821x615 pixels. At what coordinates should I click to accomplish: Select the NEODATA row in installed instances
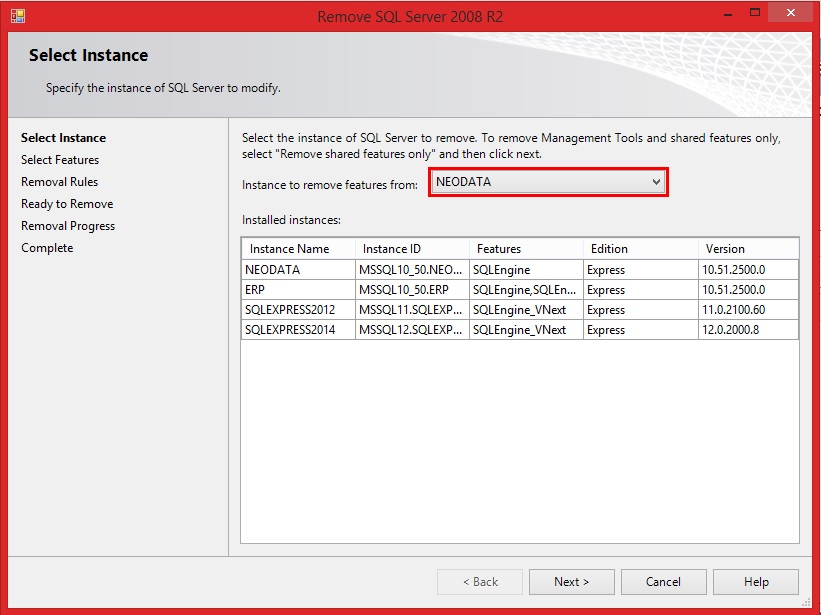pyautogui.click(x=520, y=270)
